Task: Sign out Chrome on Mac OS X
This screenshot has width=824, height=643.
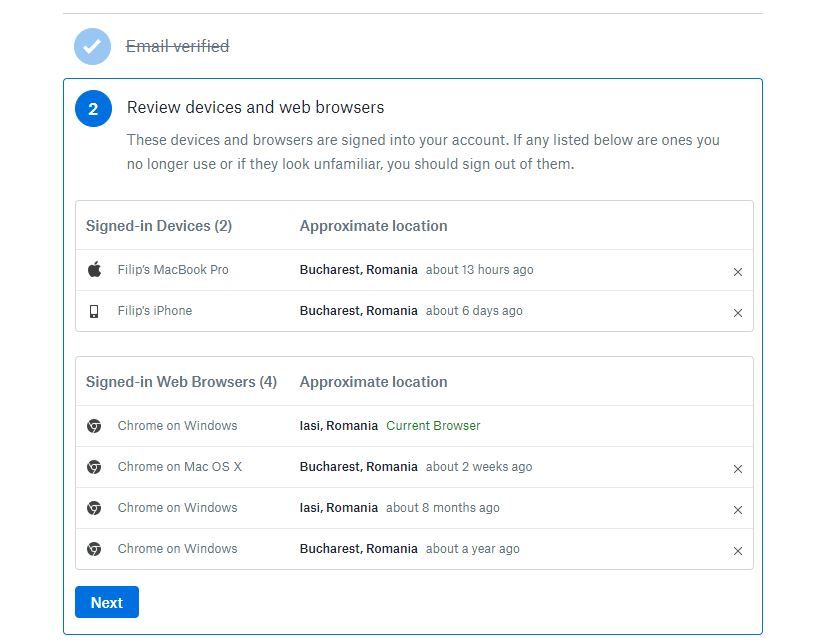Action: pos(738,469)
